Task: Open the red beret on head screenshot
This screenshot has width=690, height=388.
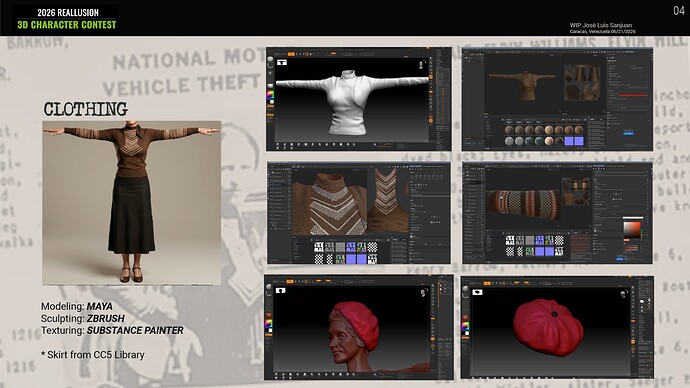Action: pyautogui.click(x=359, y=327)
